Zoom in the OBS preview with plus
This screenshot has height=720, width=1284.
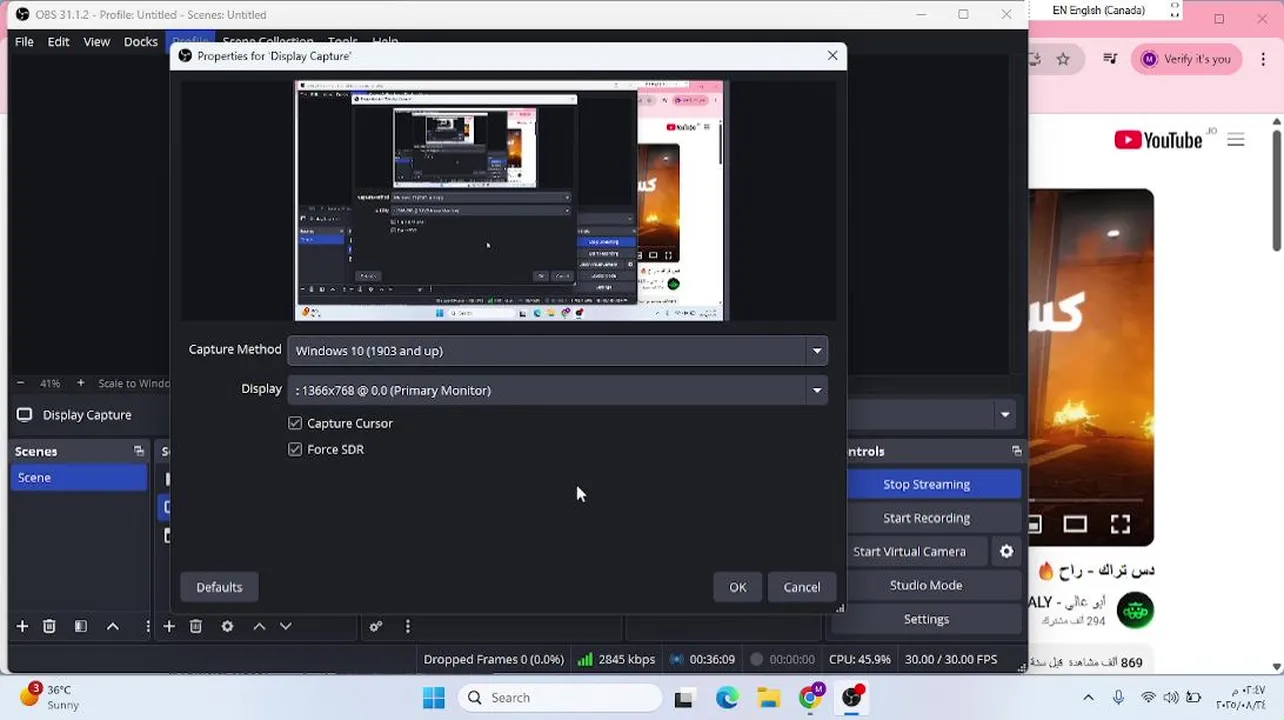click(x=81, y=383)
